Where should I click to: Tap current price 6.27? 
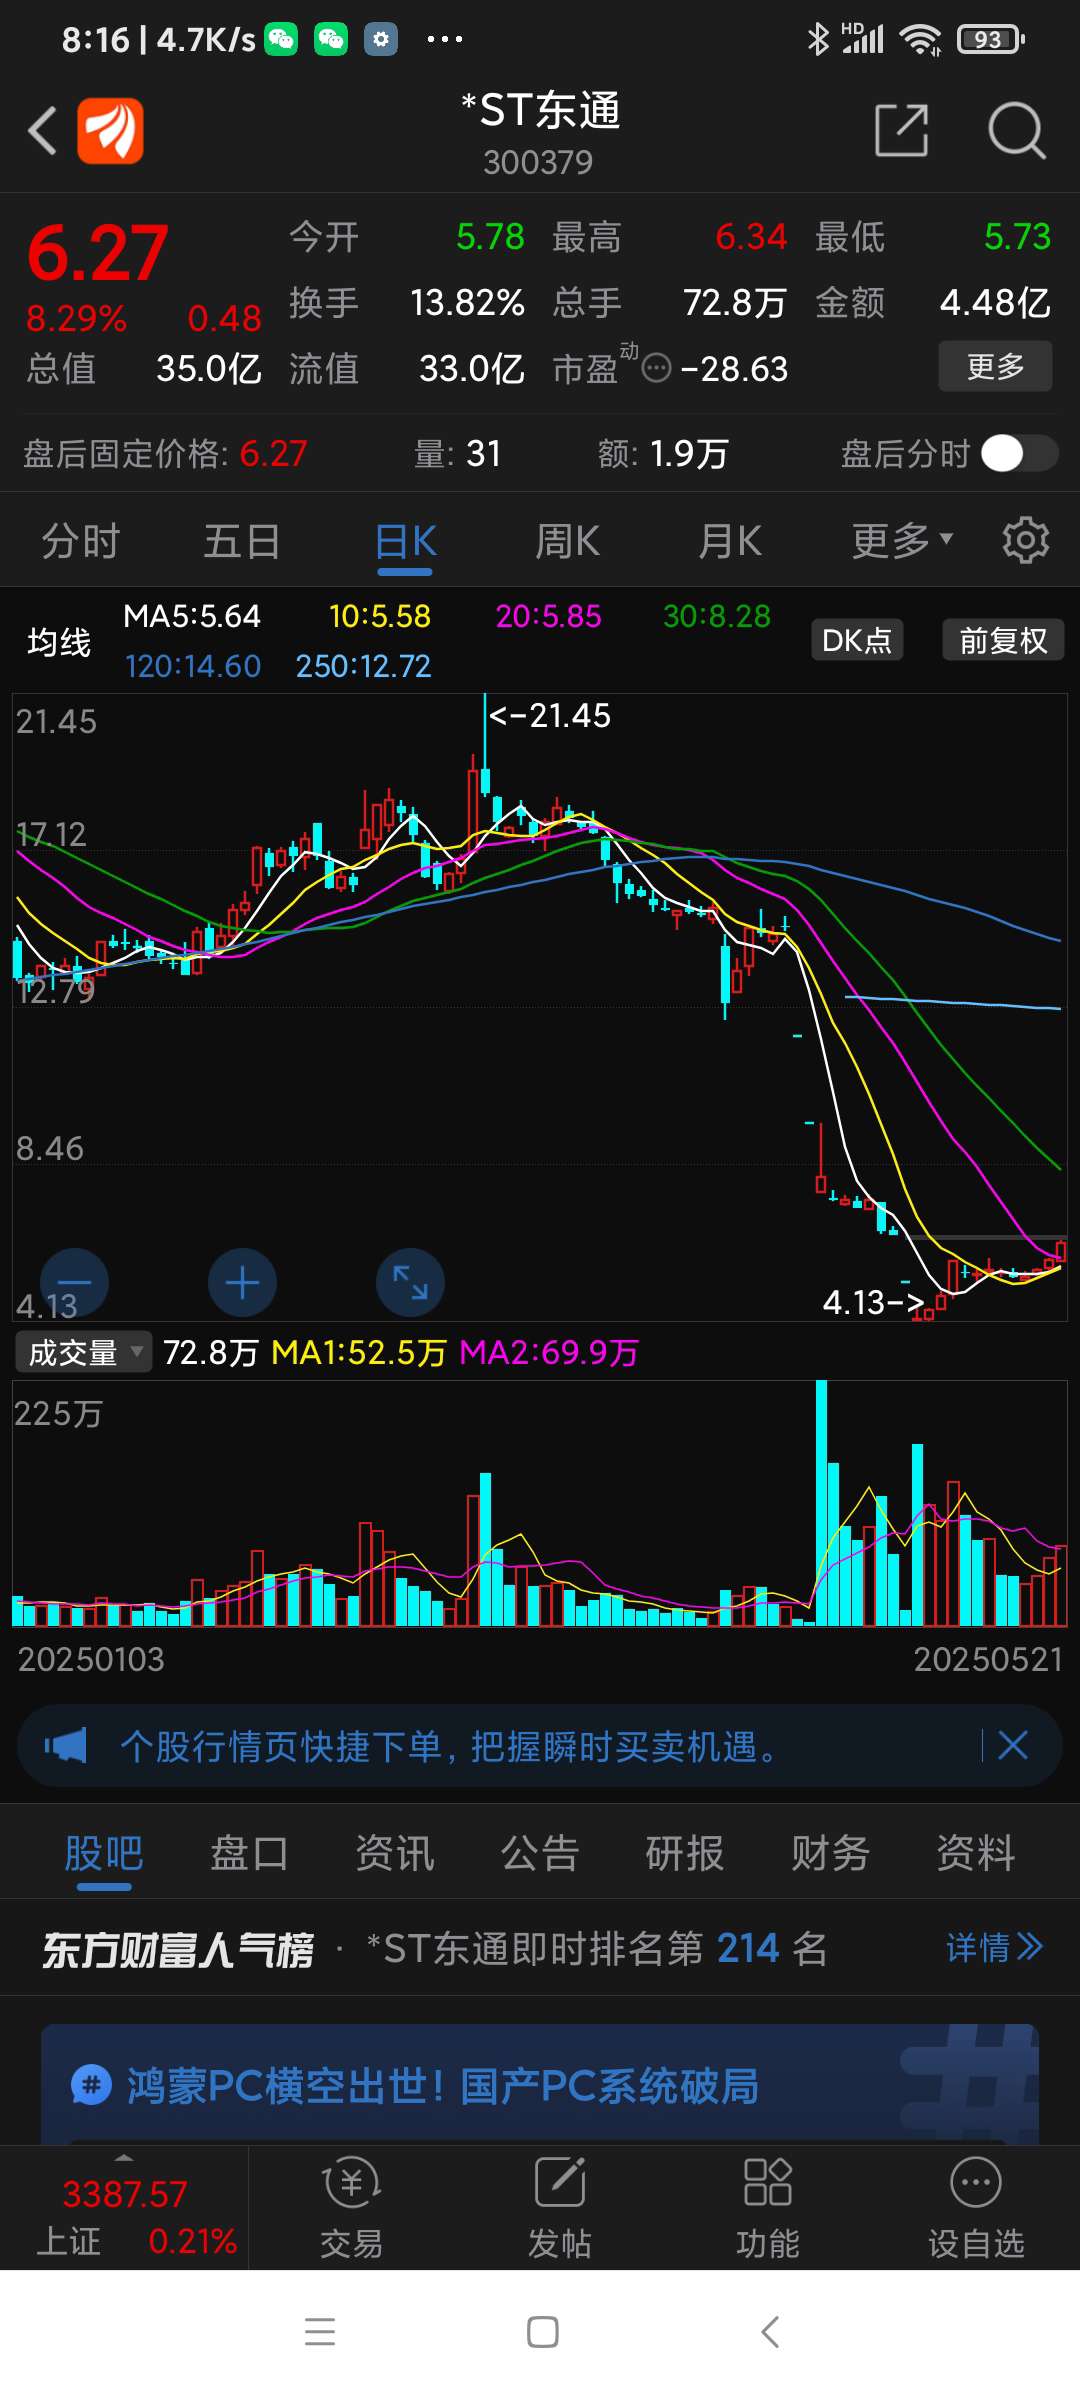pos(98,253)
